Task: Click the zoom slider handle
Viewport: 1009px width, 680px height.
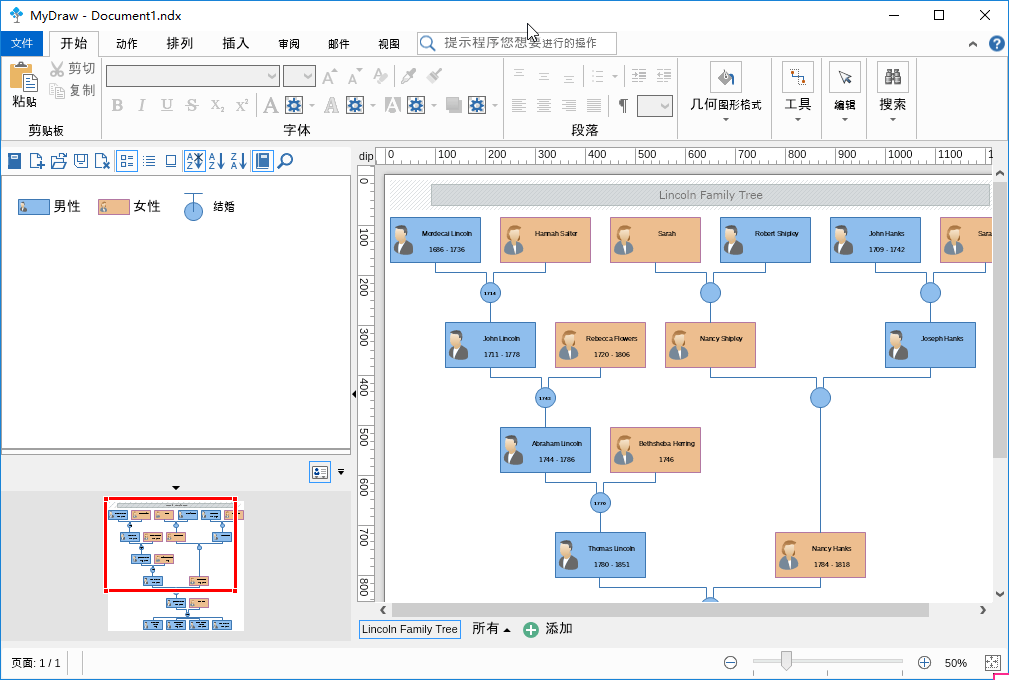Action: pyautogui.click(x=787, y=661)
